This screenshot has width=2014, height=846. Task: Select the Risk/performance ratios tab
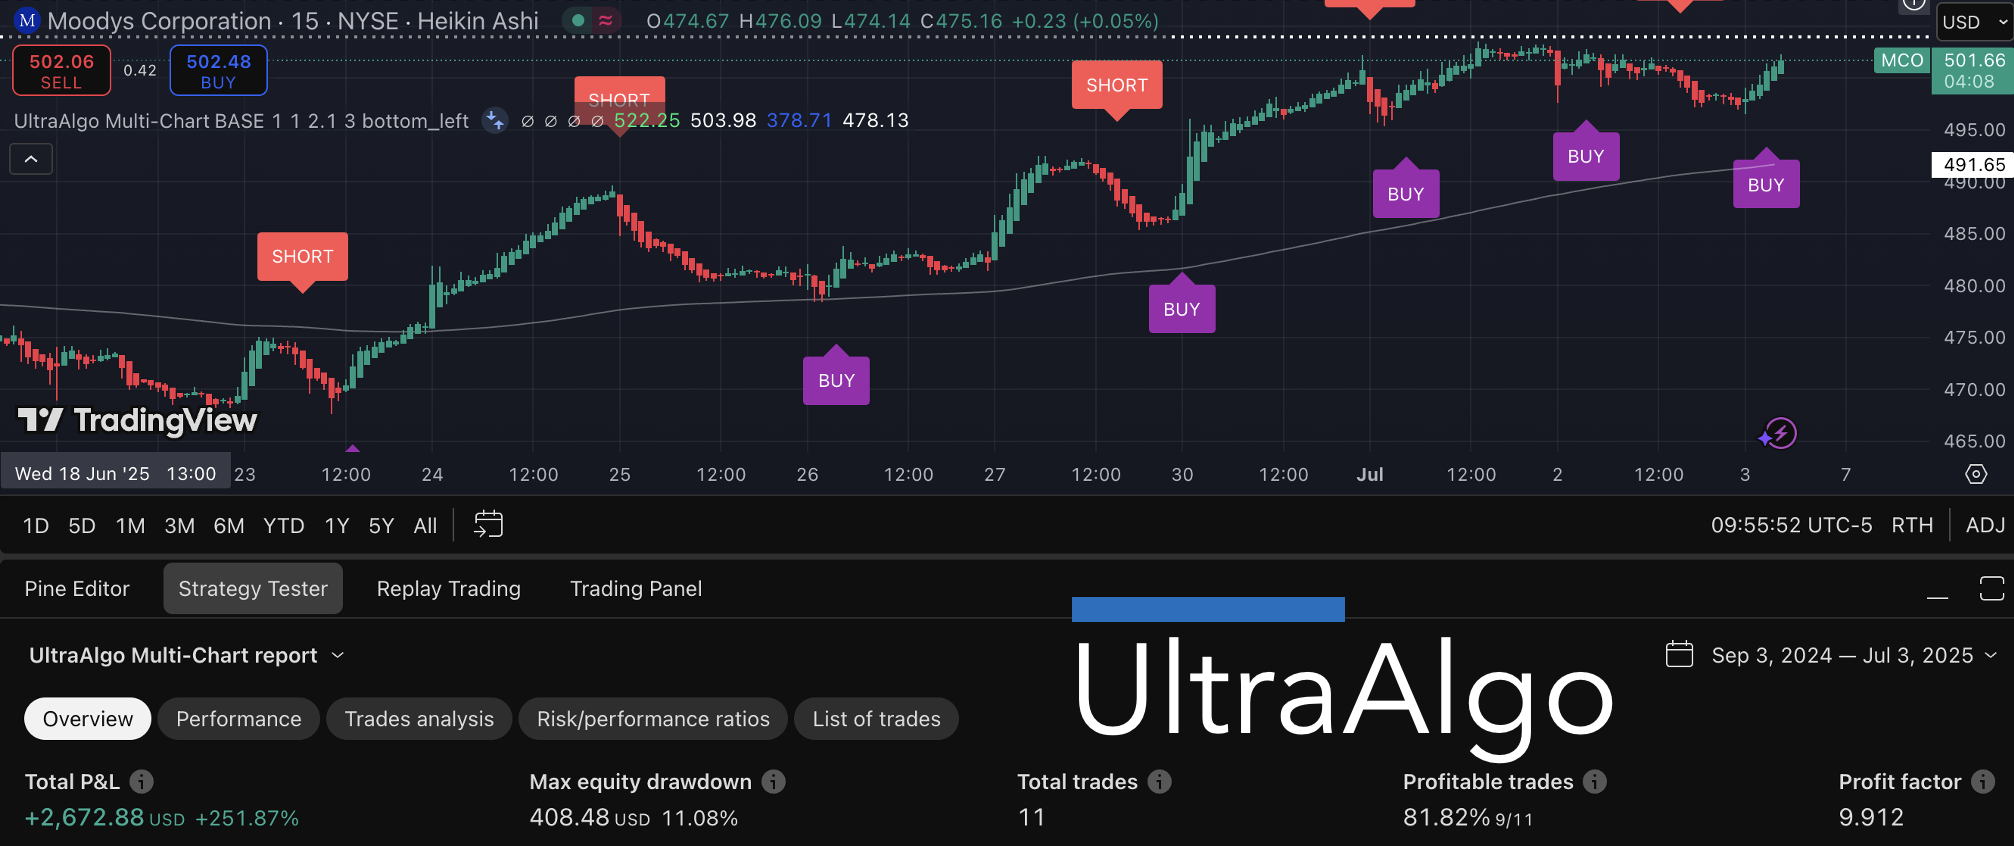653,719
